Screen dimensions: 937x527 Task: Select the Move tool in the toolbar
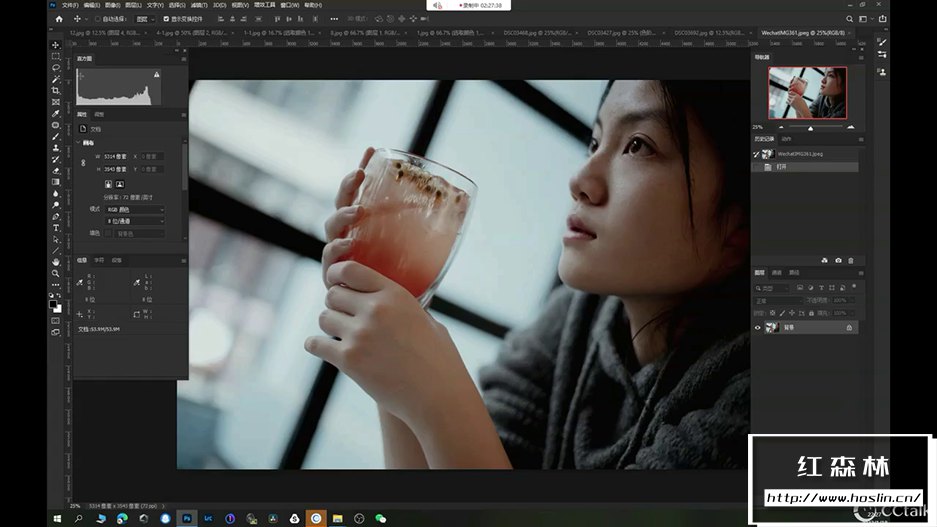pos(56,44)
